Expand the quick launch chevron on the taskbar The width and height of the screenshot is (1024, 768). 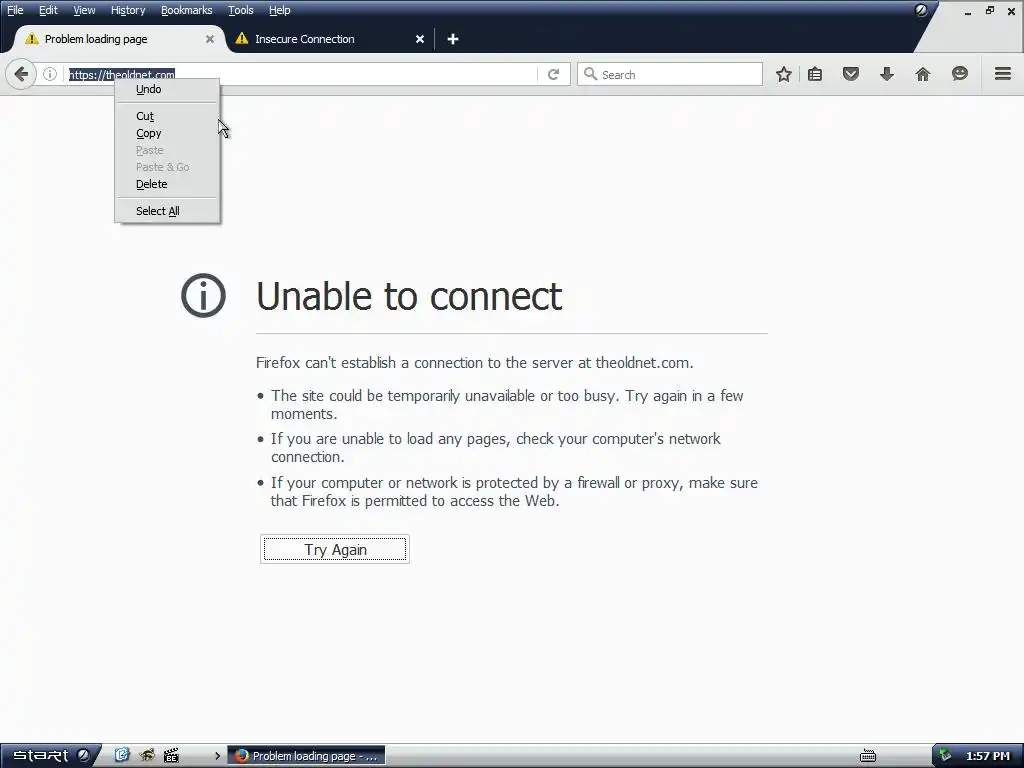tap(217, 756)
